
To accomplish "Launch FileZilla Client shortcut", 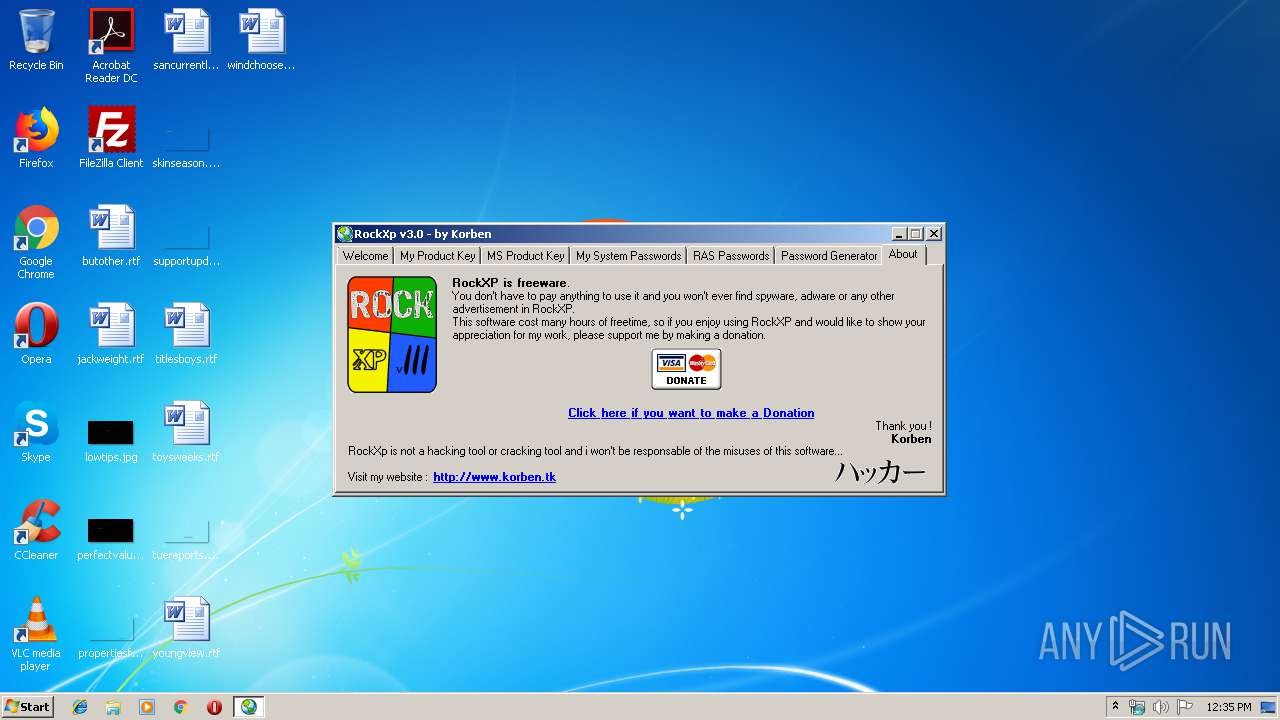I will point(111,138).
